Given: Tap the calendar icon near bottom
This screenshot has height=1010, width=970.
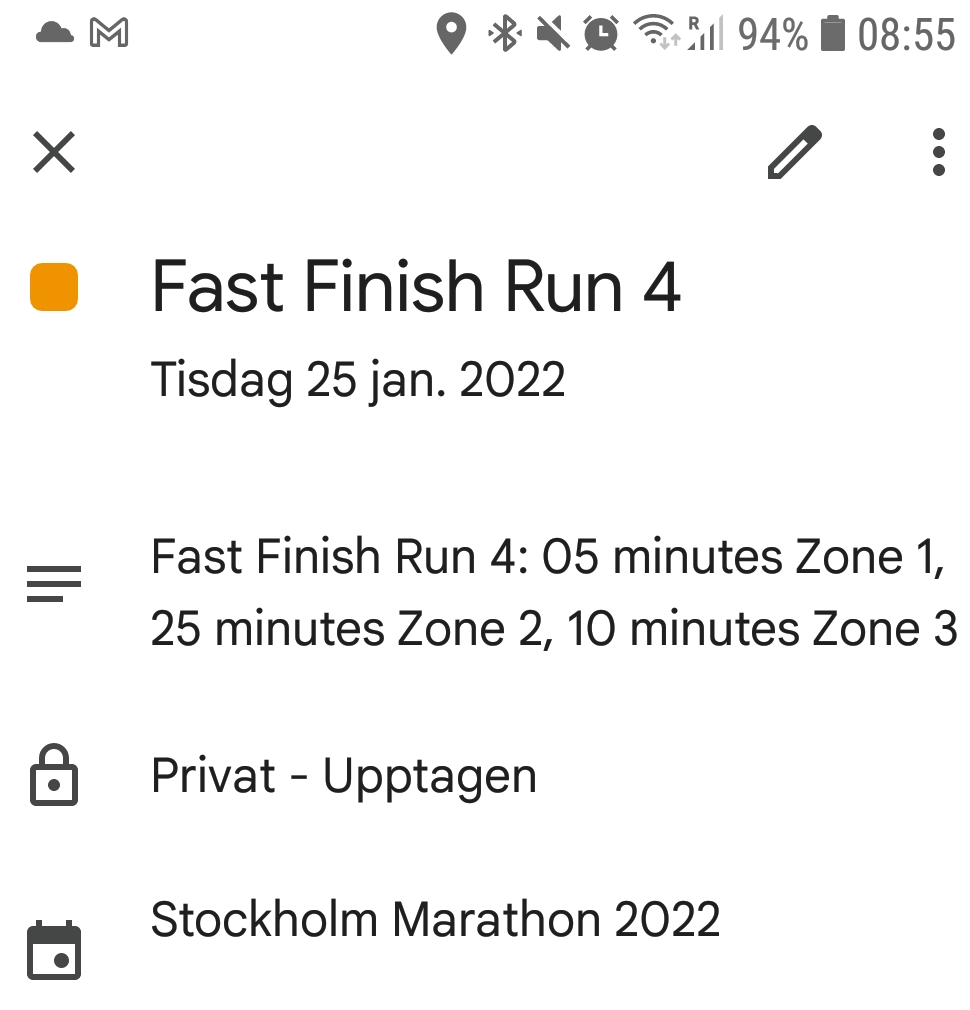Looking at the screenshot, I should click(54, 949).
